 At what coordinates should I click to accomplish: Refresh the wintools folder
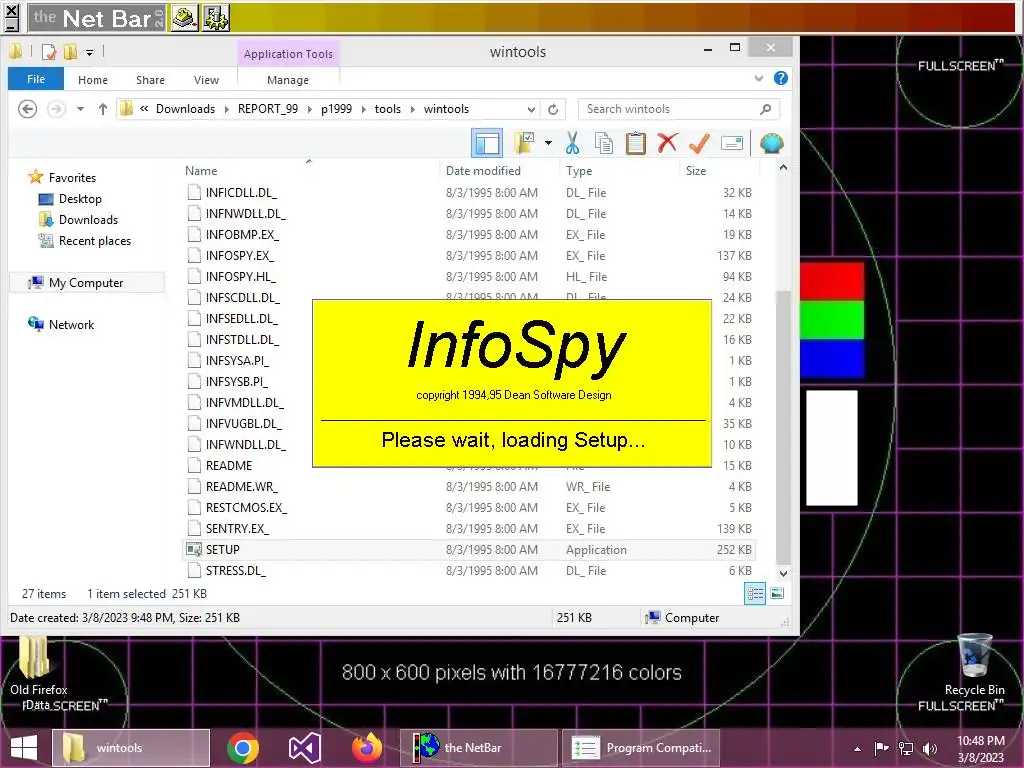tap(553, 109)
